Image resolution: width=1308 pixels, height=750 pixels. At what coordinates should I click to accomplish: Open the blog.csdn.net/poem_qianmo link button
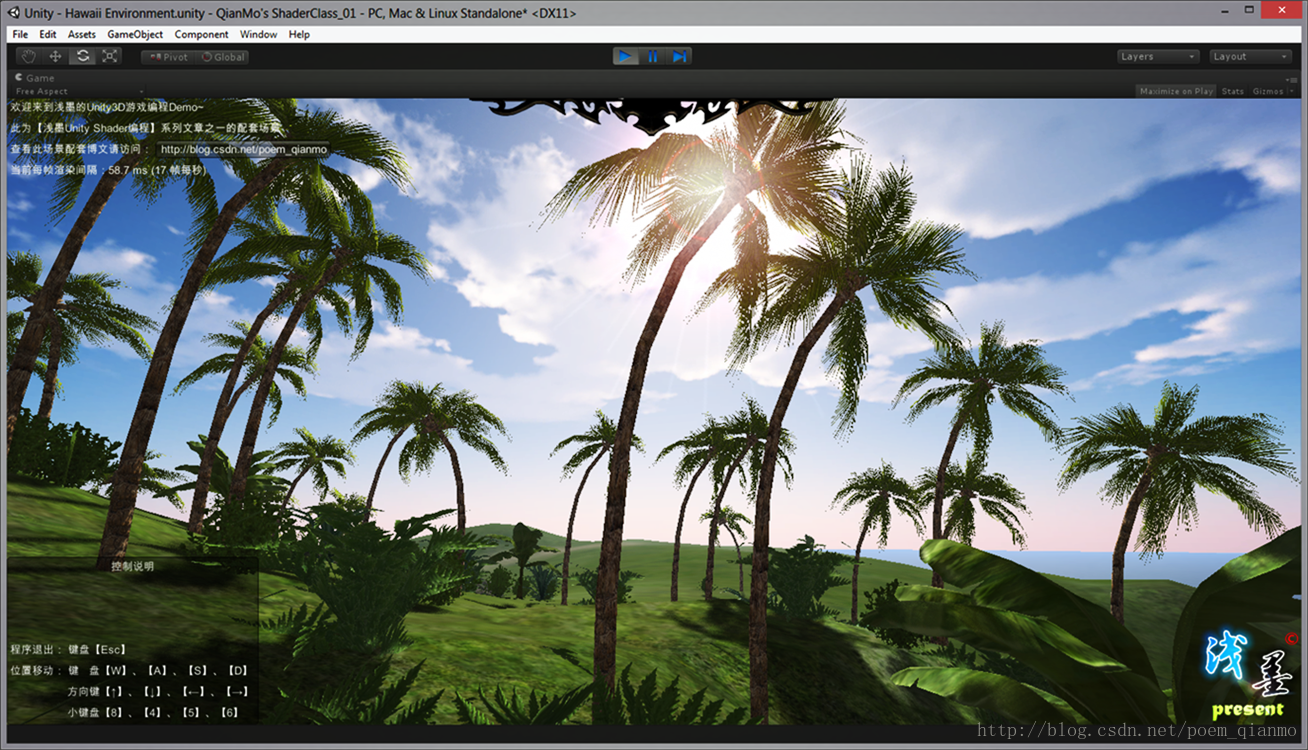(243, 149)
